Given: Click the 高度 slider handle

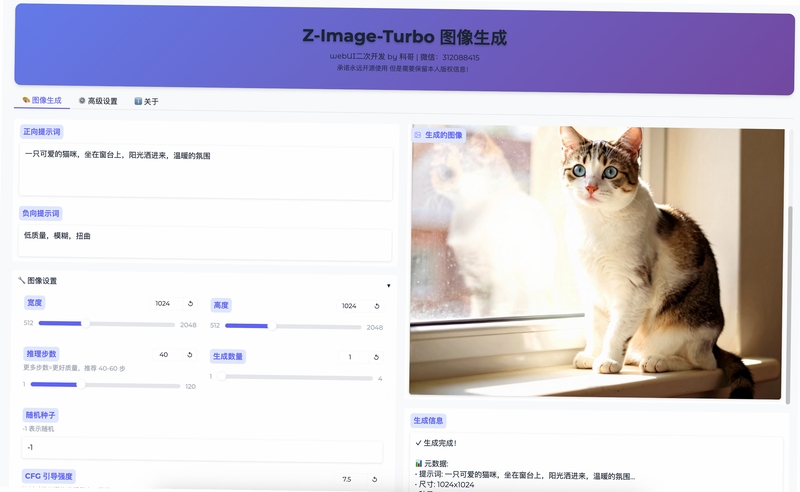Looking at the screenshot, I should coord(272,326).
